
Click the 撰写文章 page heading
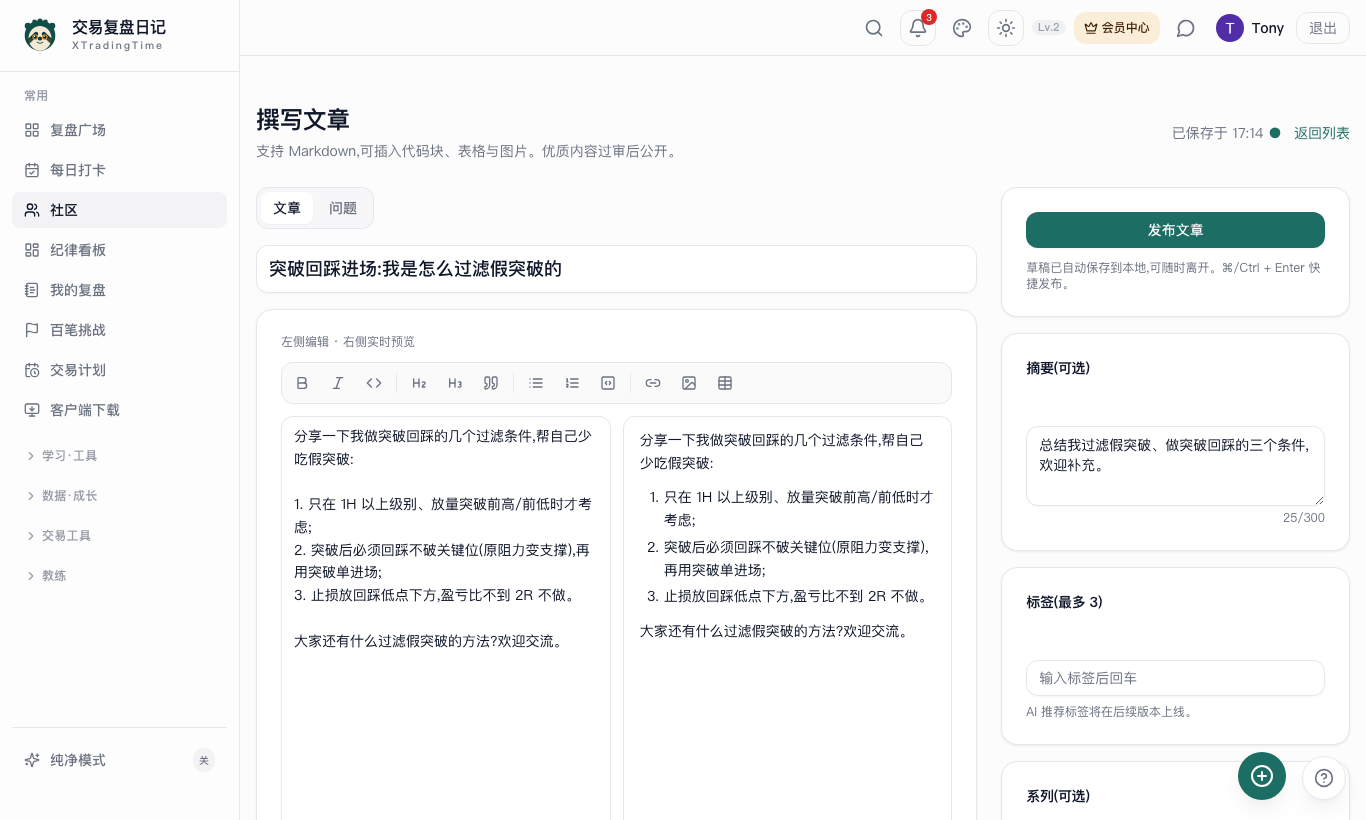(x=303, y=120)
